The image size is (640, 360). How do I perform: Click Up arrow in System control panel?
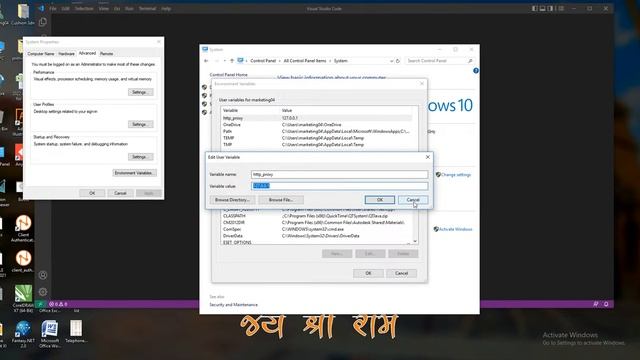232,61
